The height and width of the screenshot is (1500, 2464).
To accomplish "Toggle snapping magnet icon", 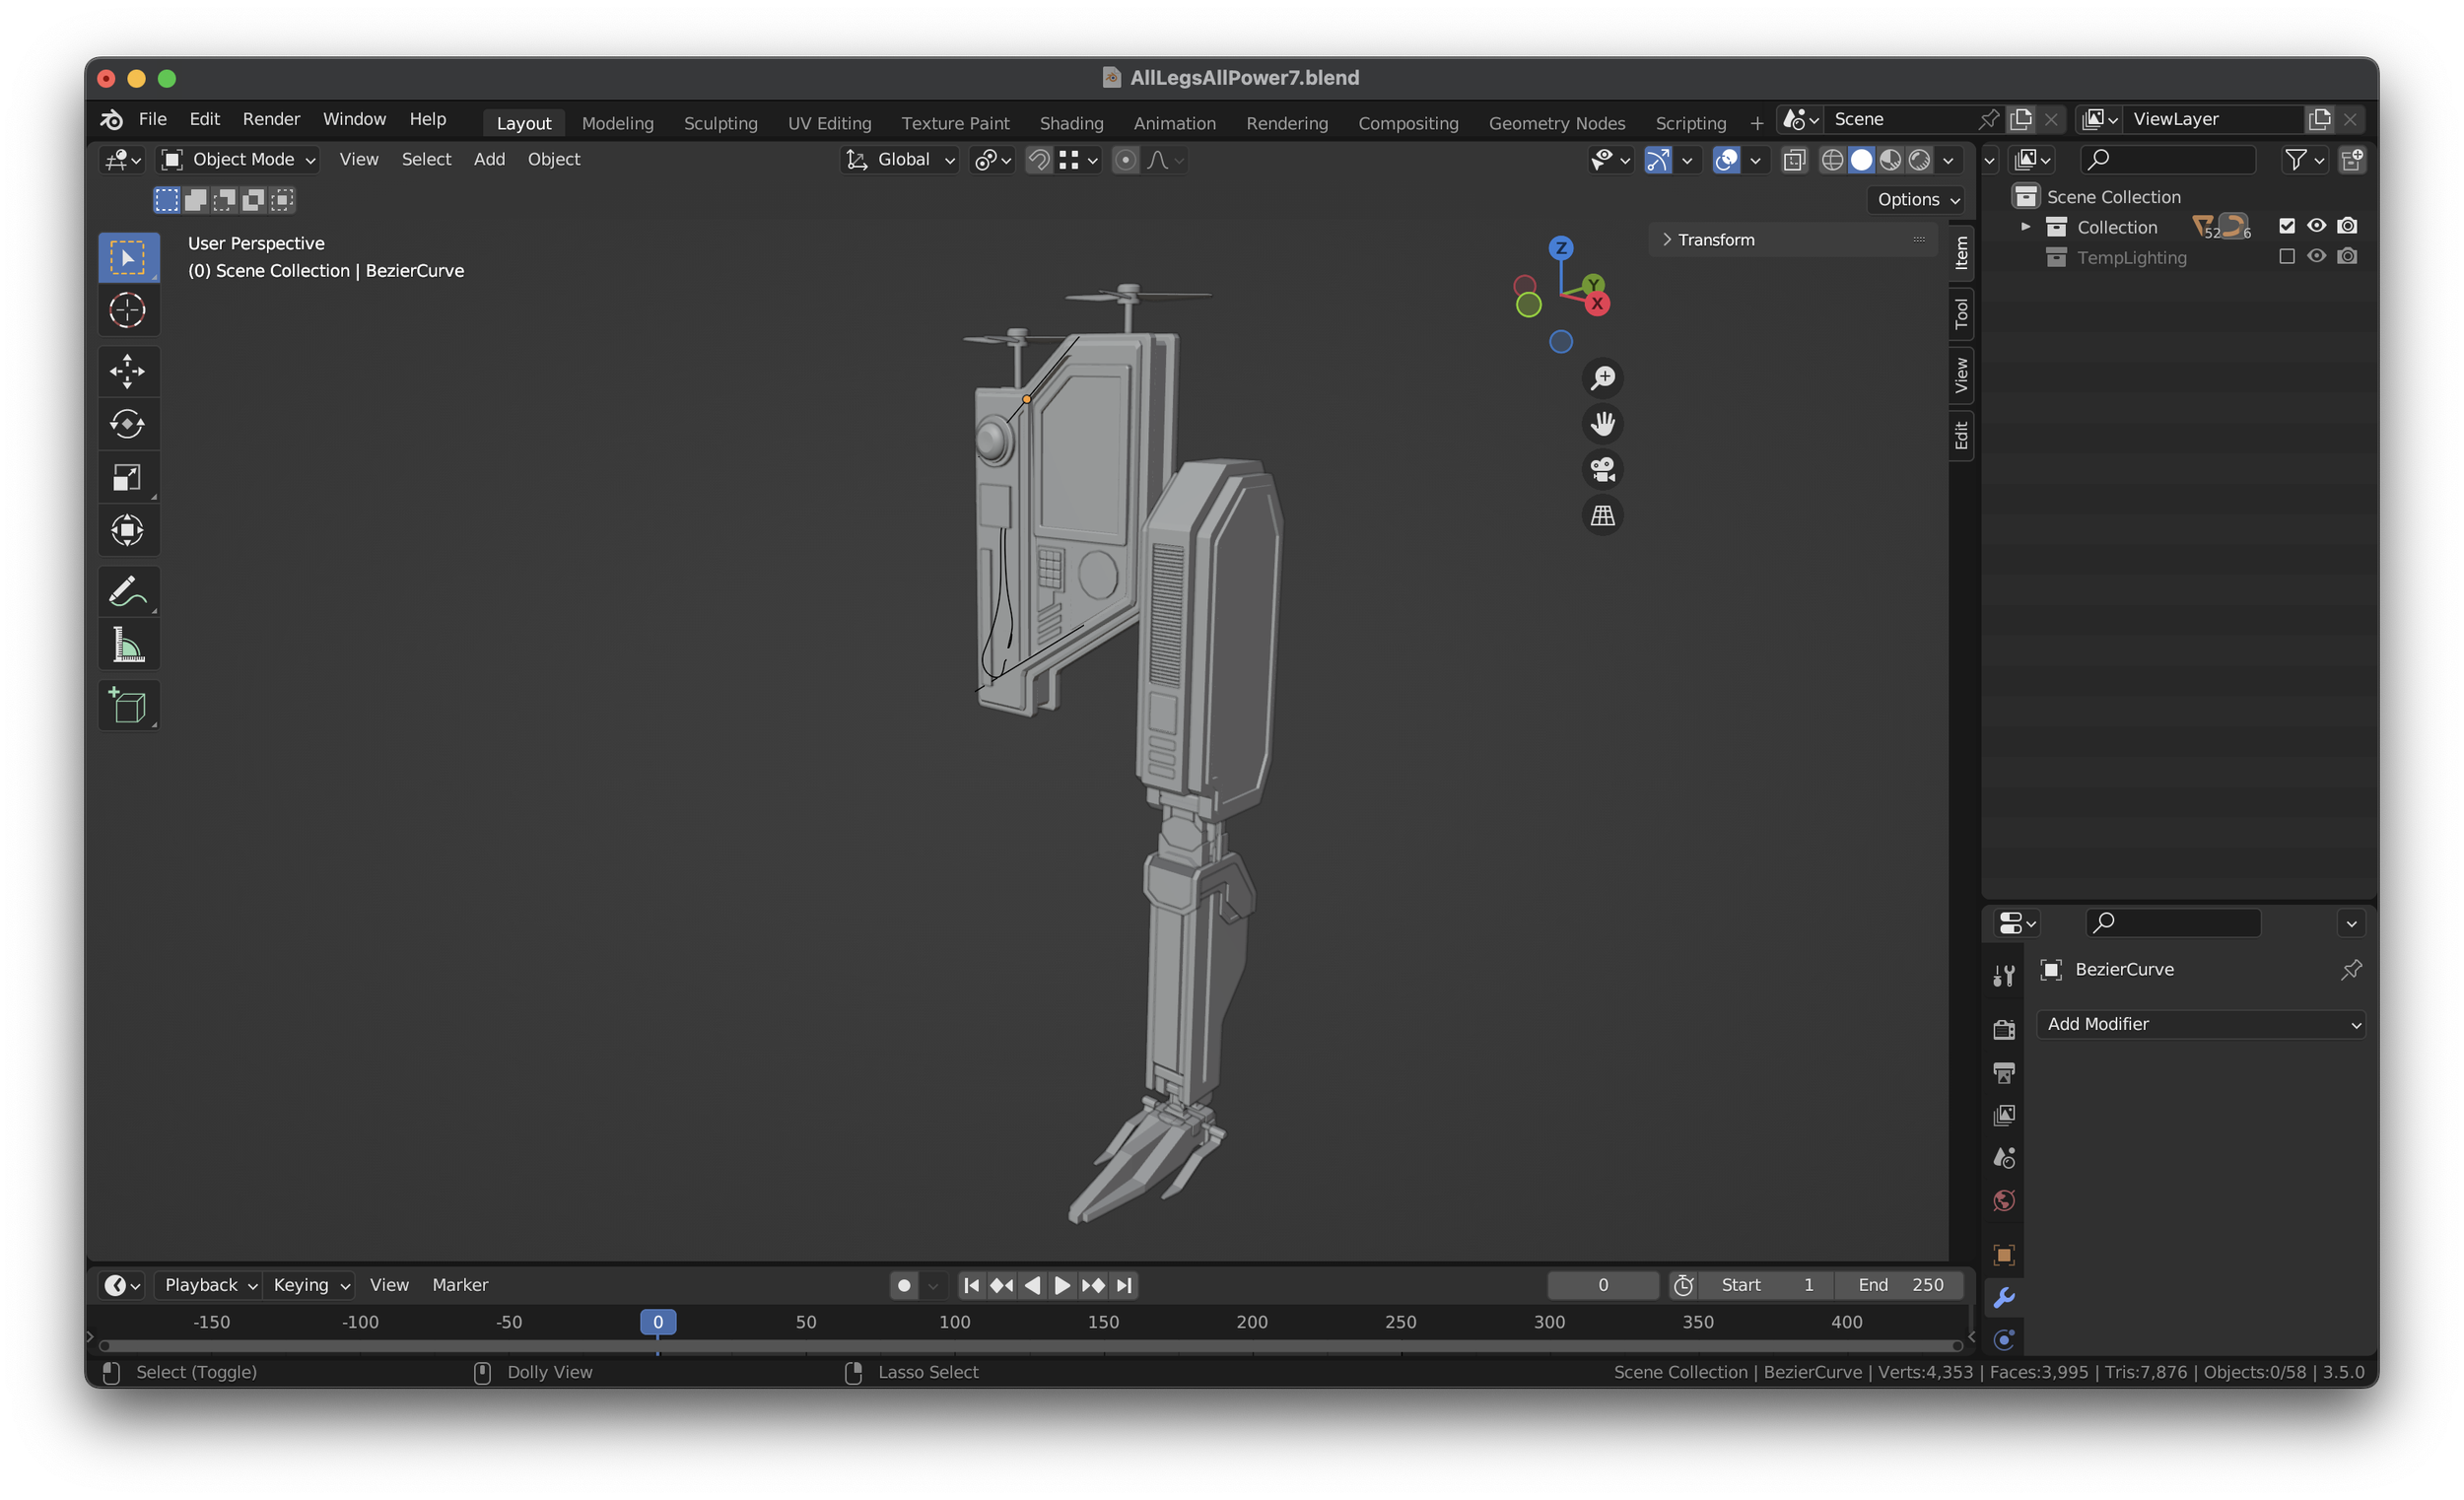I will (x=1039, y=160).
